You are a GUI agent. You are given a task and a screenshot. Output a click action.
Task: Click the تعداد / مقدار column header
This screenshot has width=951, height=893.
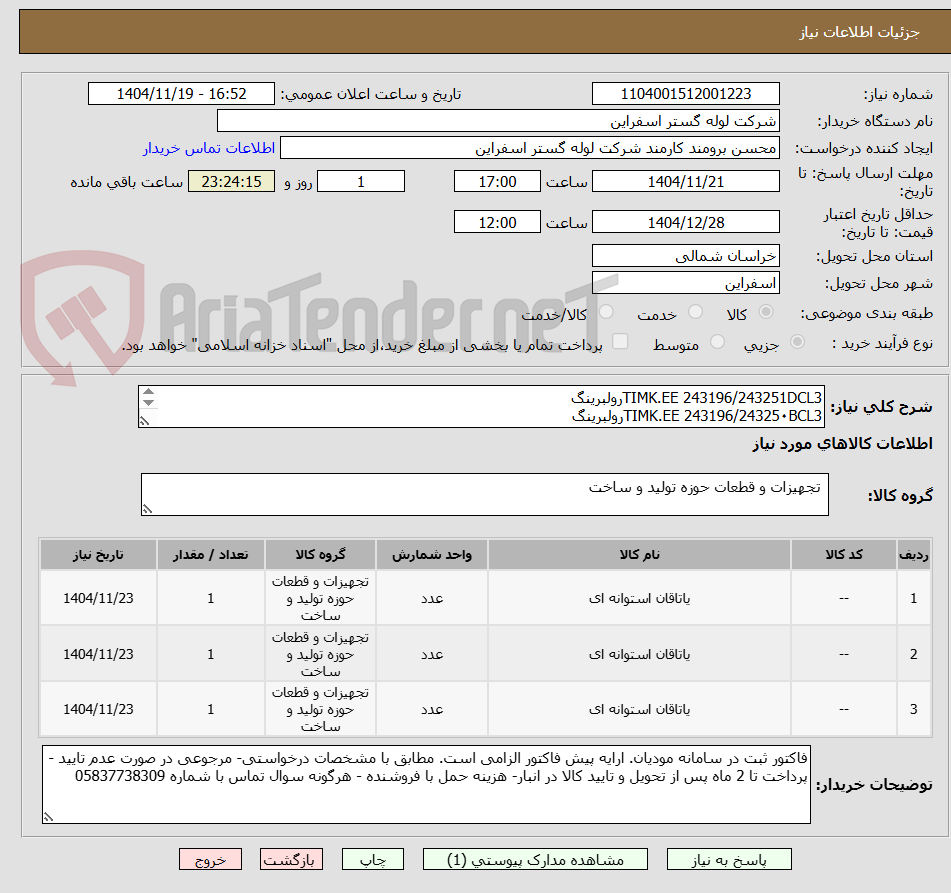[x=210, y=554]
